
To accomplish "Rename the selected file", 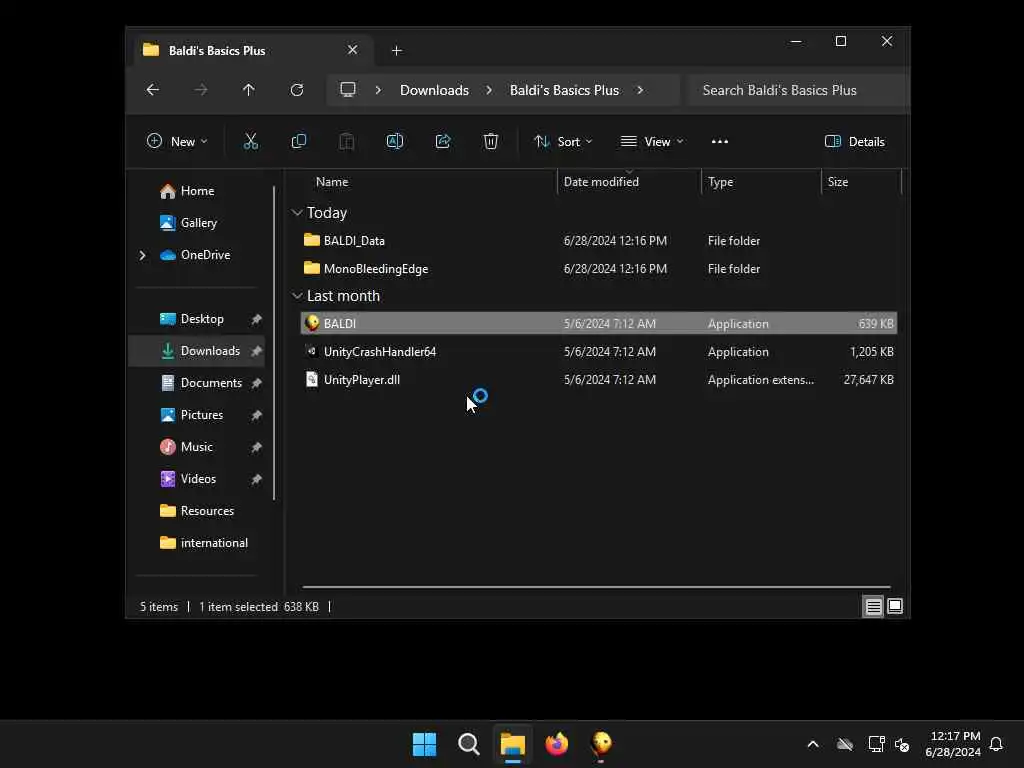I will pyautogui.click(x=394, y=141).
